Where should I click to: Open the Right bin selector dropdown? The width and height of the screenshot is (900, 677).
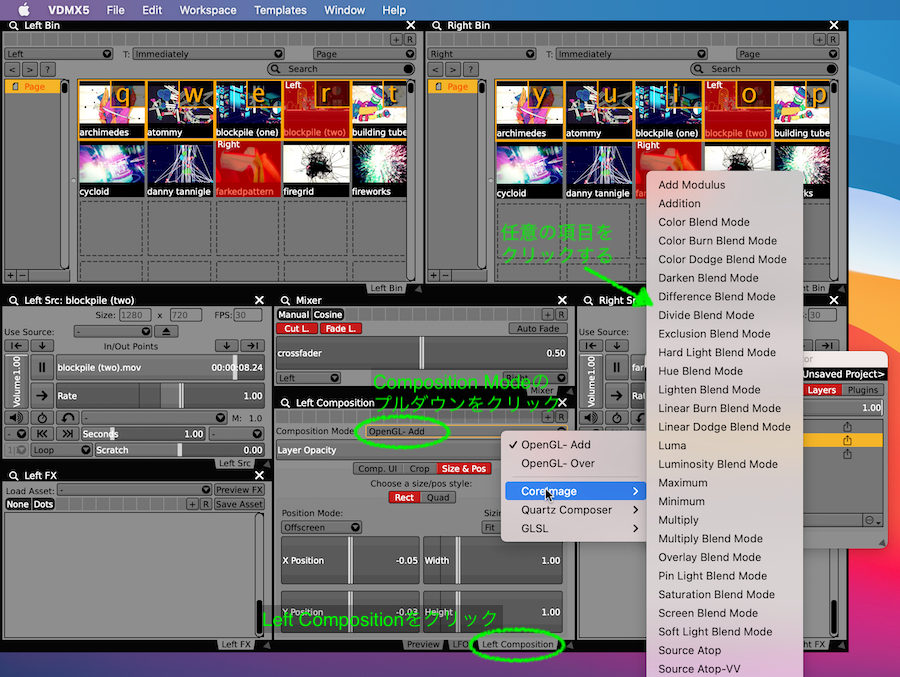(482, 54)
